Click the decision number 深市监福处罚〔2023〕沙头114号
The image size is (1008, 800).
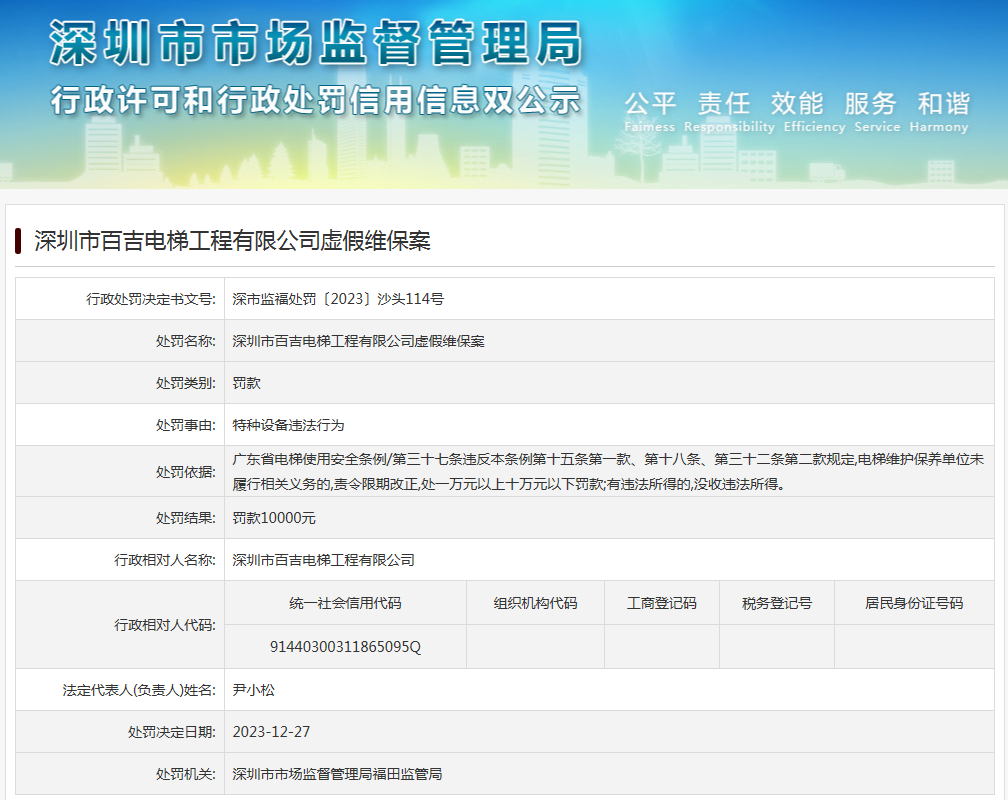click(338, 299)
